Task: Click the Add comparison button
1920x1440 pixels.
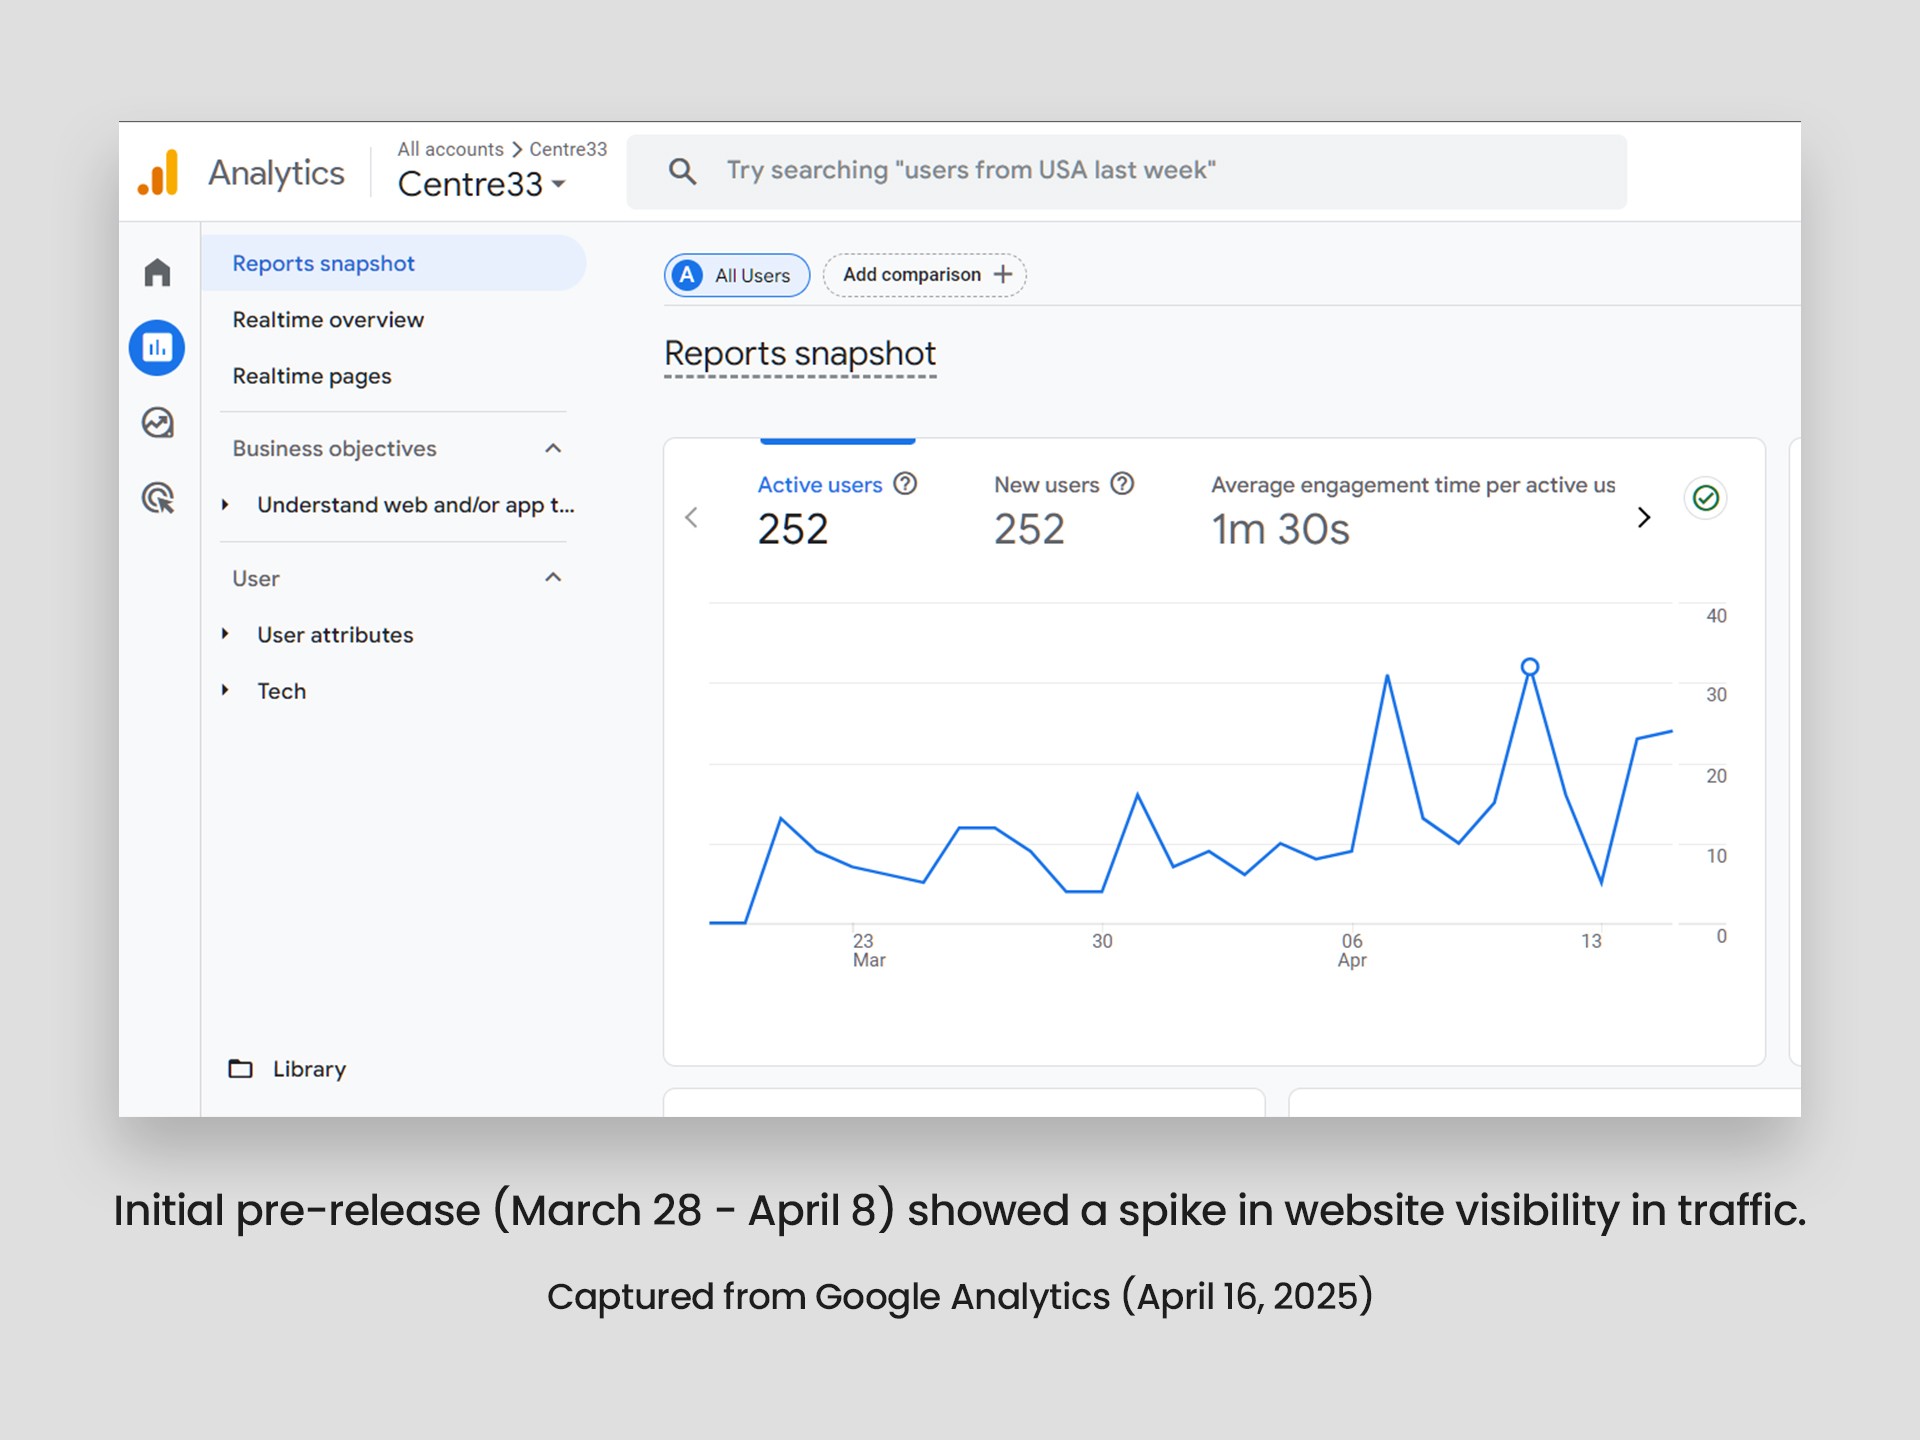Action: click(x=925, y=275)
